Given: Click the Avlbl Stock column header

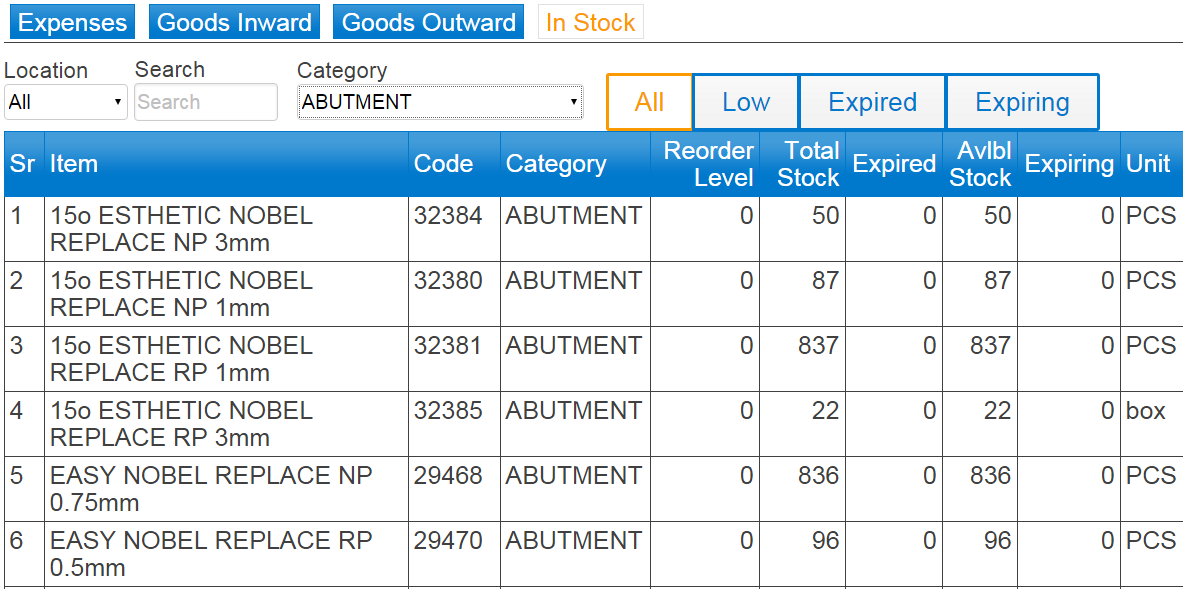Looking at the screenshot, I should [980, 164].
